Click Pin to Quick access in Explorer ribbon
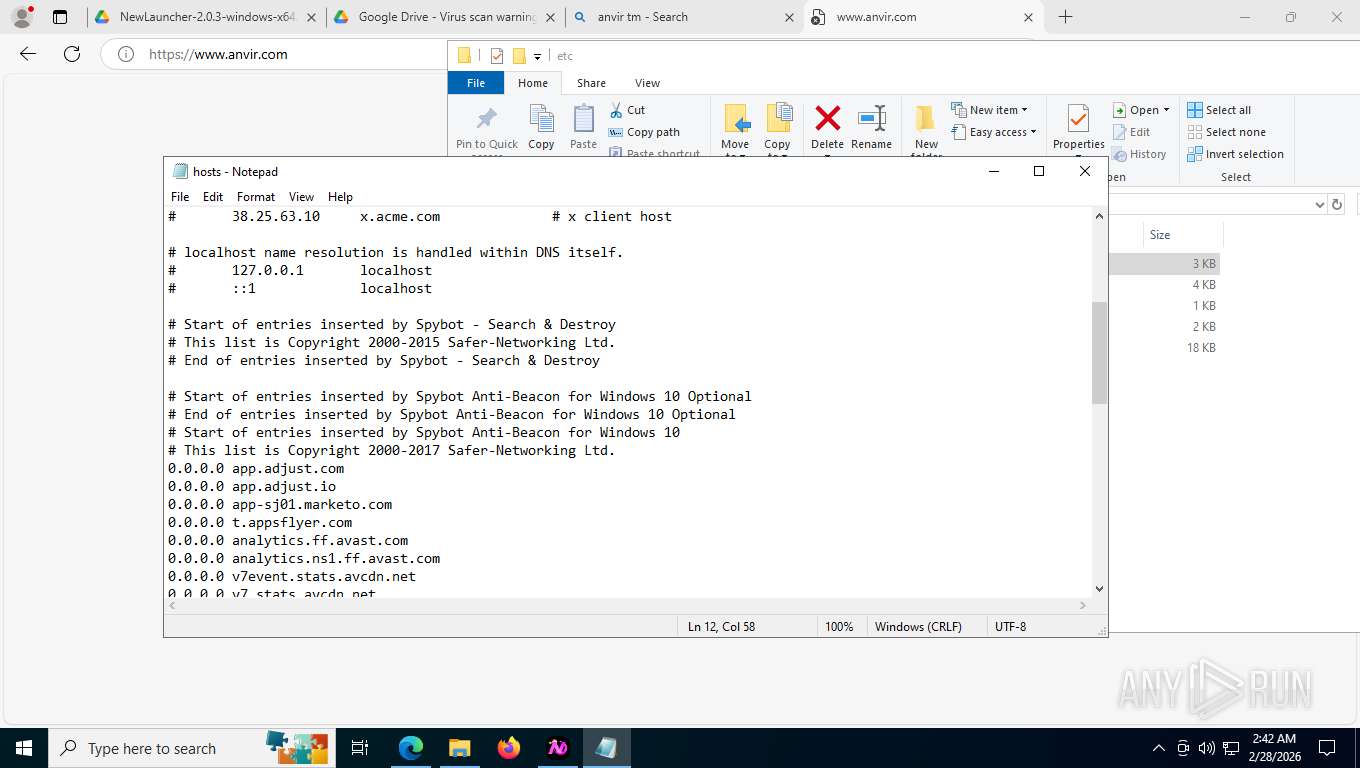The height and width of the screenshot is (768, 1360). [487, 131]
